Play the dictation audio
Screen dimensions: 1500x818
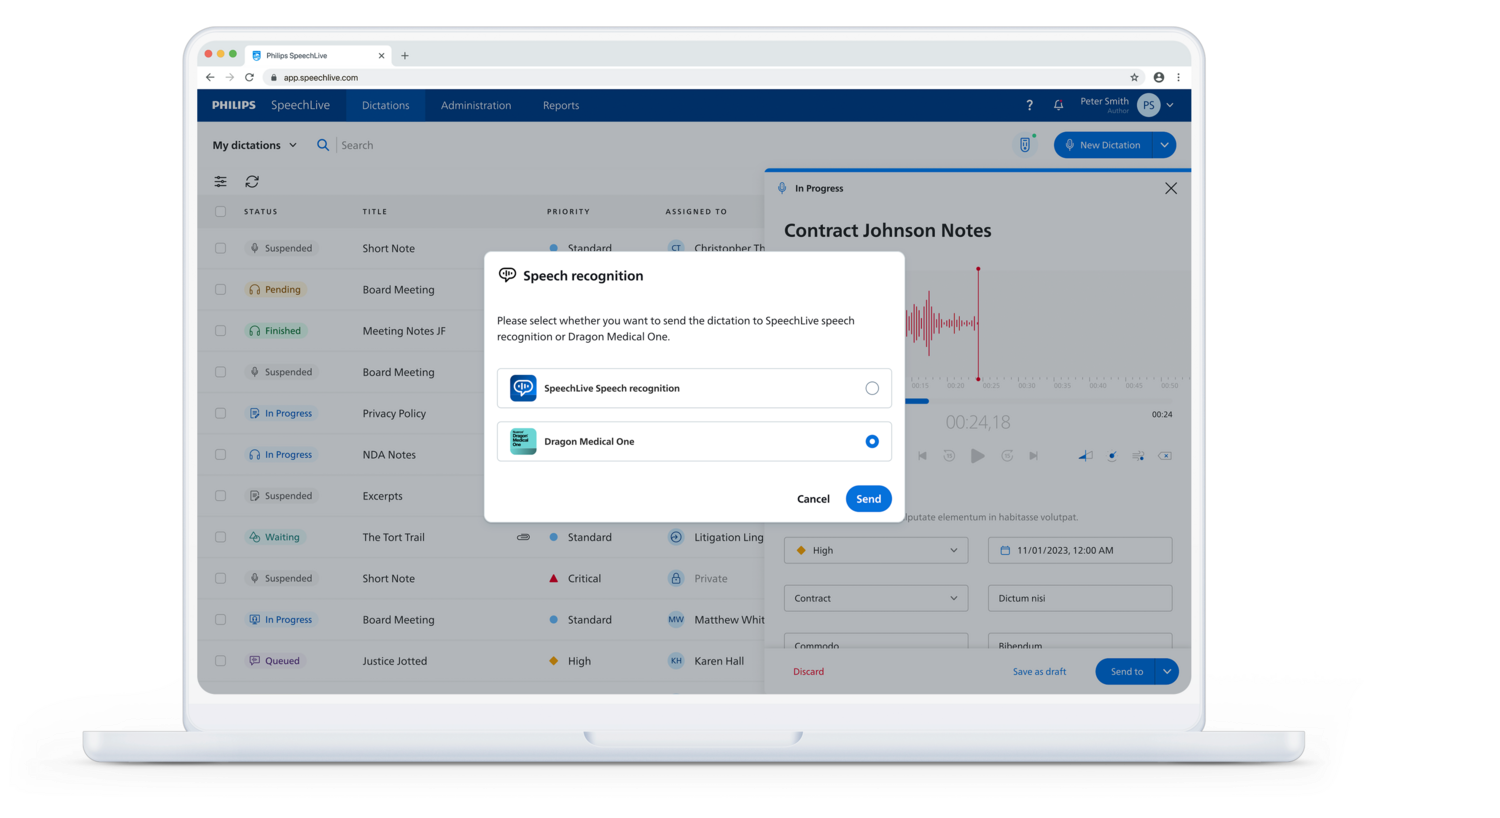tap(978, 456)
